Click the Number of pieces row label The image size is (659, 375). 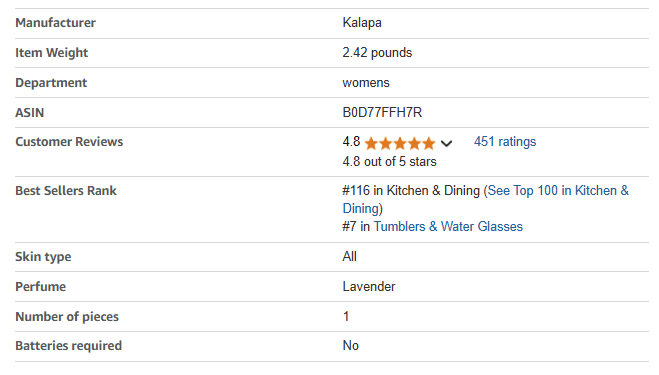[x=67, y=317]
